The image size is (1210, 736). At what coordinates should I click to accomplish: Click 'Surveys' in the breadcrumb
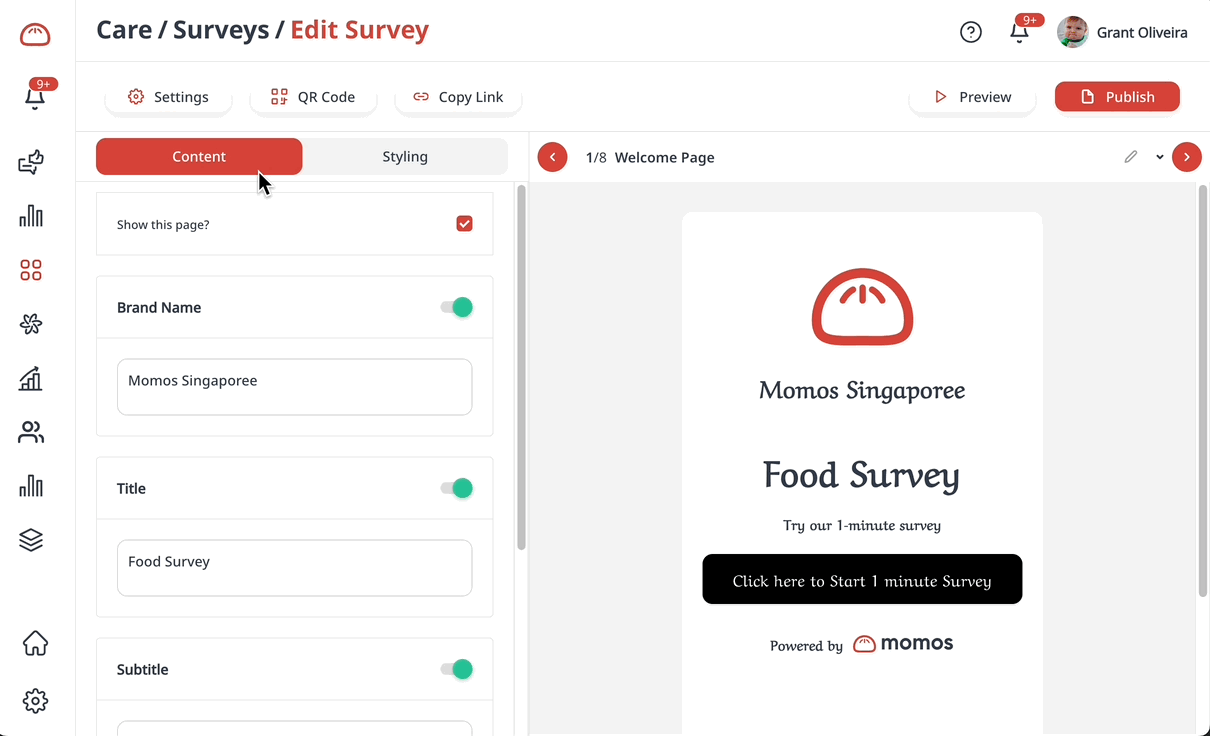(221, 30)
